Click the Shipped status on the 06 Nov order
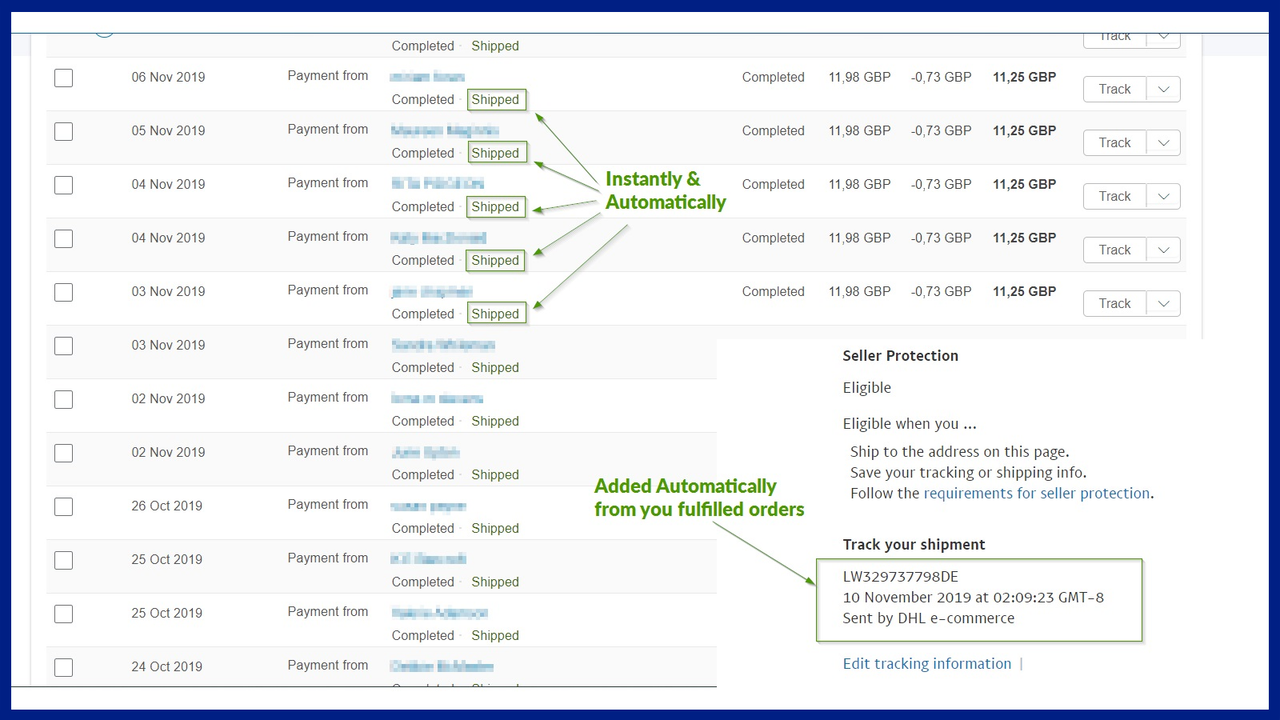Viewport: 1280px width, 720px height. click(496, 99)
